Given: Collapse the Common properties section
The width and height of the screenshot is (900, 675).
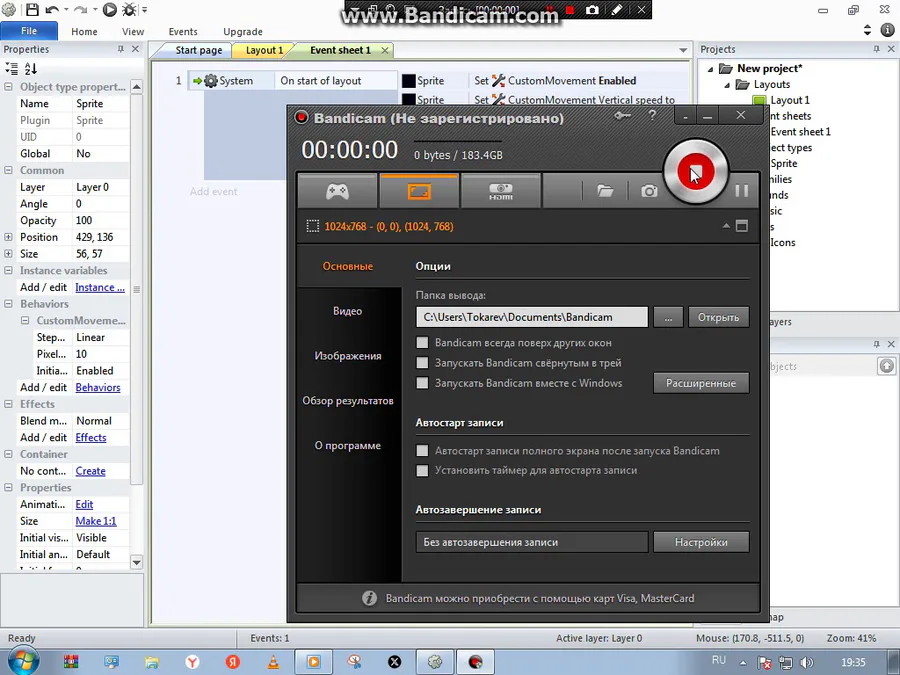Looking at the screenshot, I should click(x=8, y=170).
